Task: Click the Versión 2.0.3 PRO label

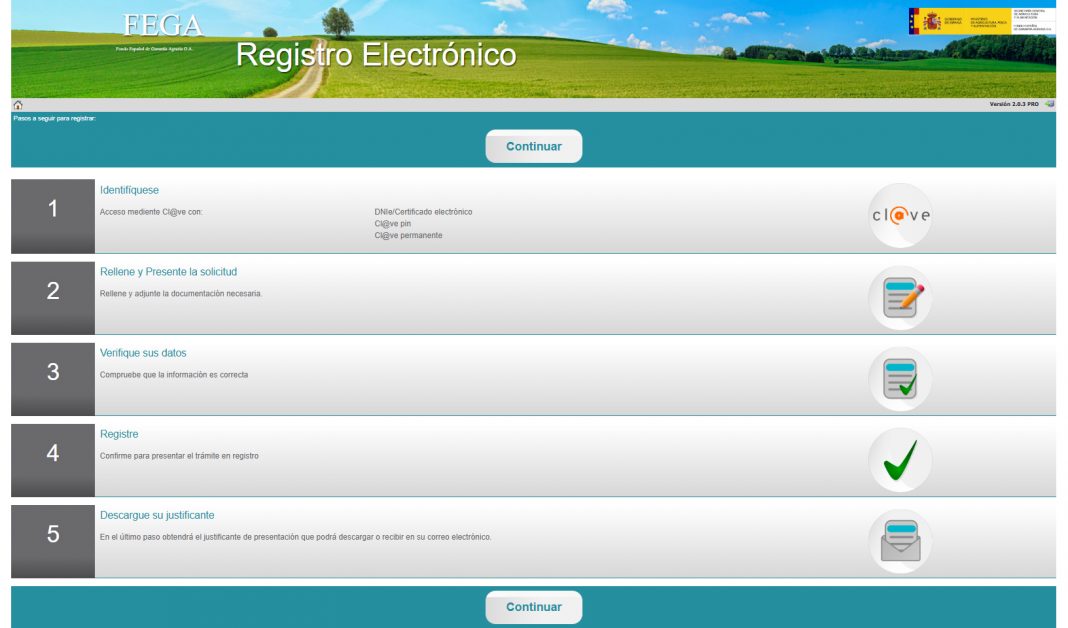Action: click(1014, 104)
